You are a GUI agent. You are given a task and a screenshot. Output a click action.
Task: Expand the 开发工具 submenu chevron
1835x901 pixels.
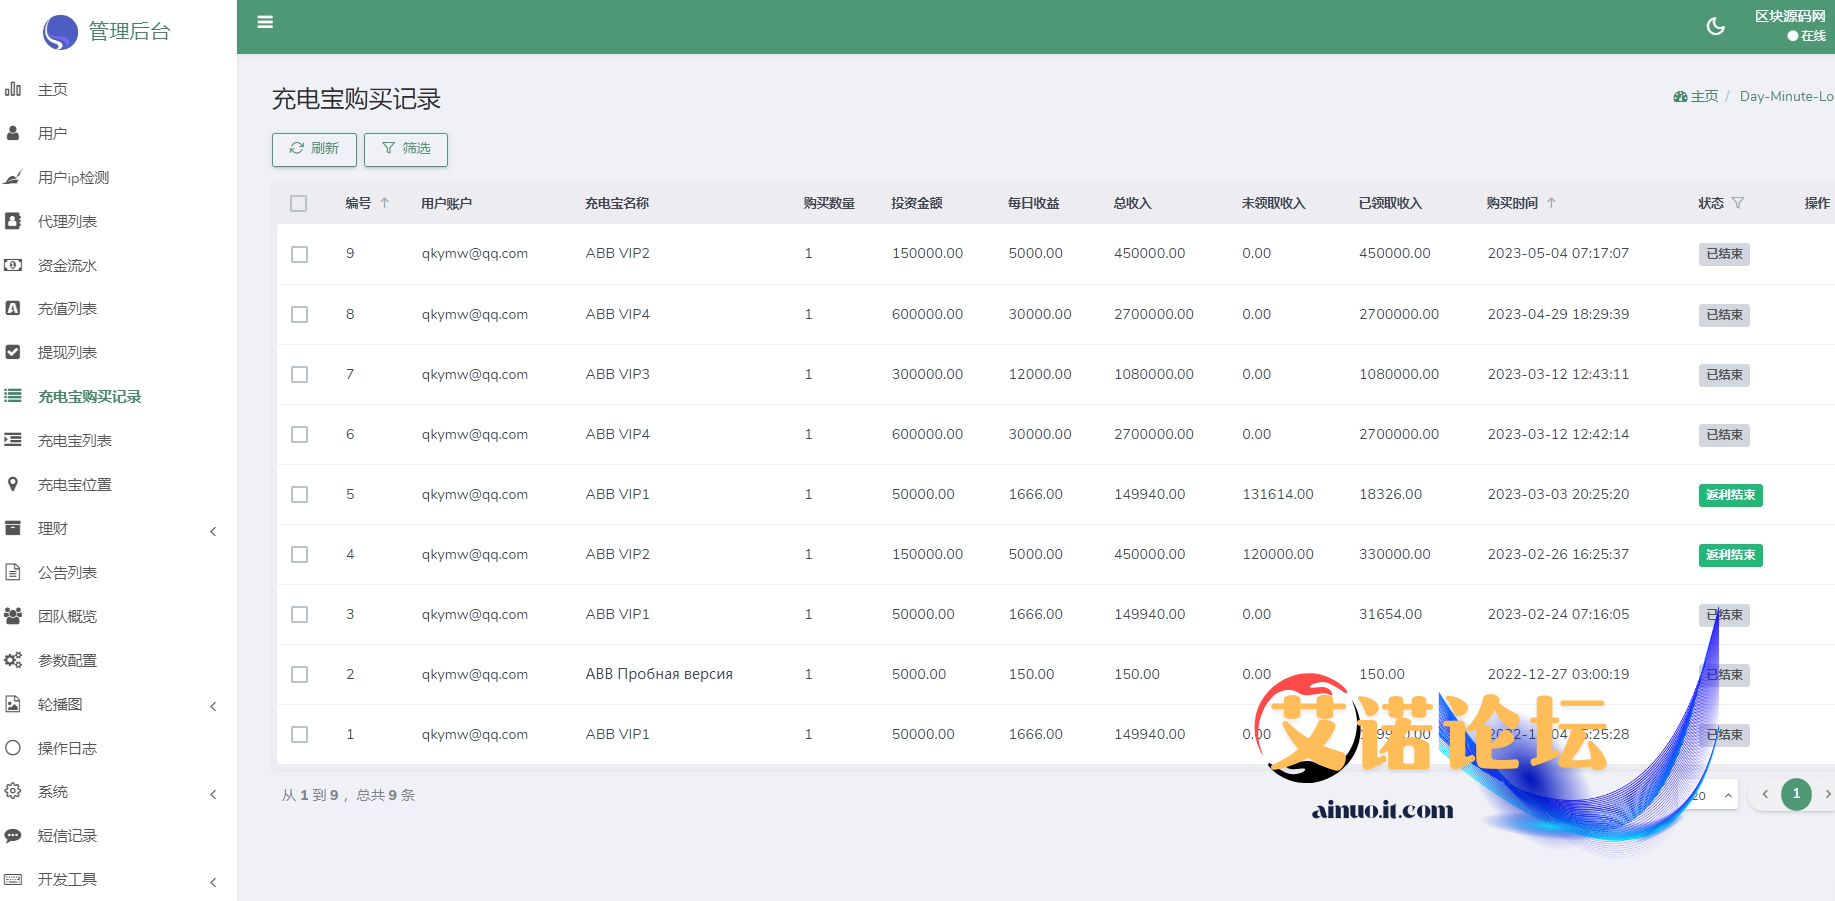coord(213,882)
